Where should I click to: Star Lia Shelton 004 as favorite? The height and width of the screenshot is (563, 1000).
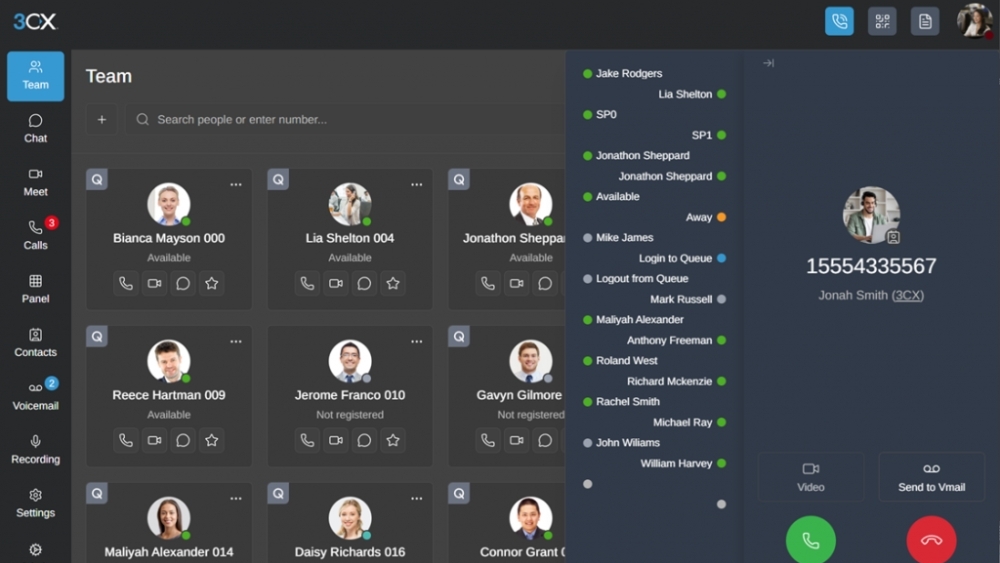pos(393,283)
